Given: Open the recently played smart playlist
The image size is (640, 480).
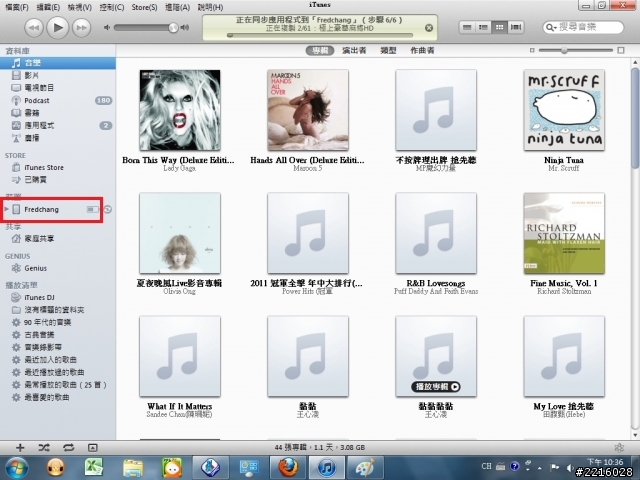Looking at the screenshot, I should pos(58,372).
